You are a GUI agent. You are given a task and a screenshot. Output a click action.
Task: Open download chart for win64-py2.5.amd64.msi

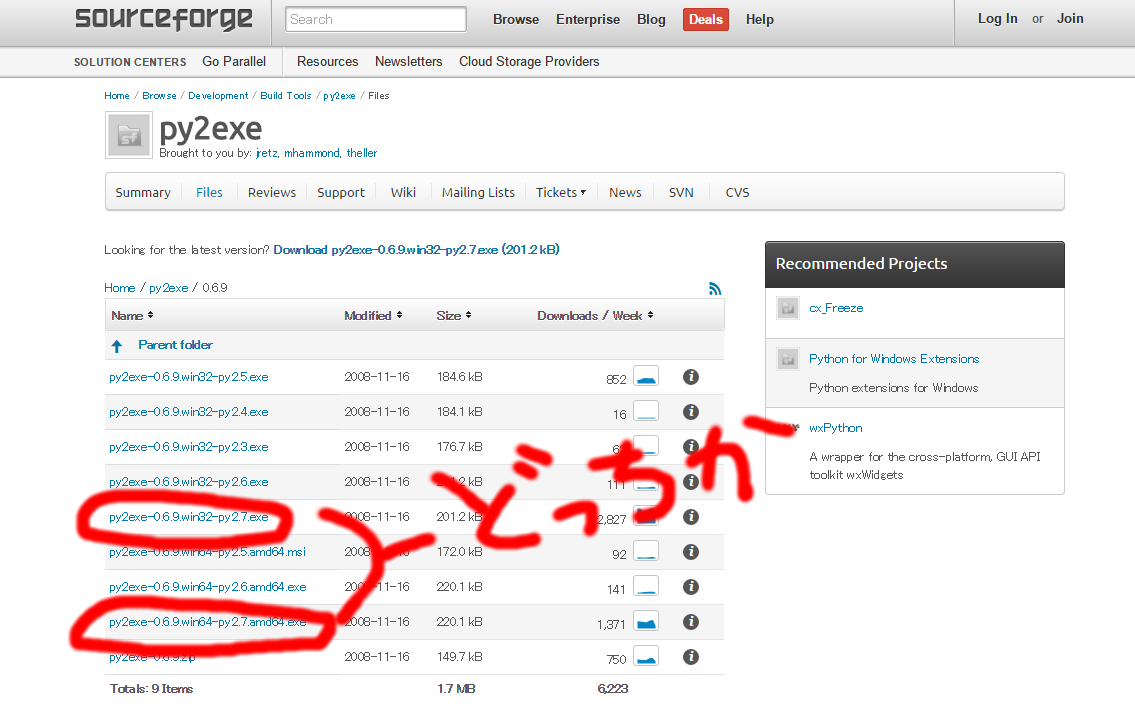(646, 552)
